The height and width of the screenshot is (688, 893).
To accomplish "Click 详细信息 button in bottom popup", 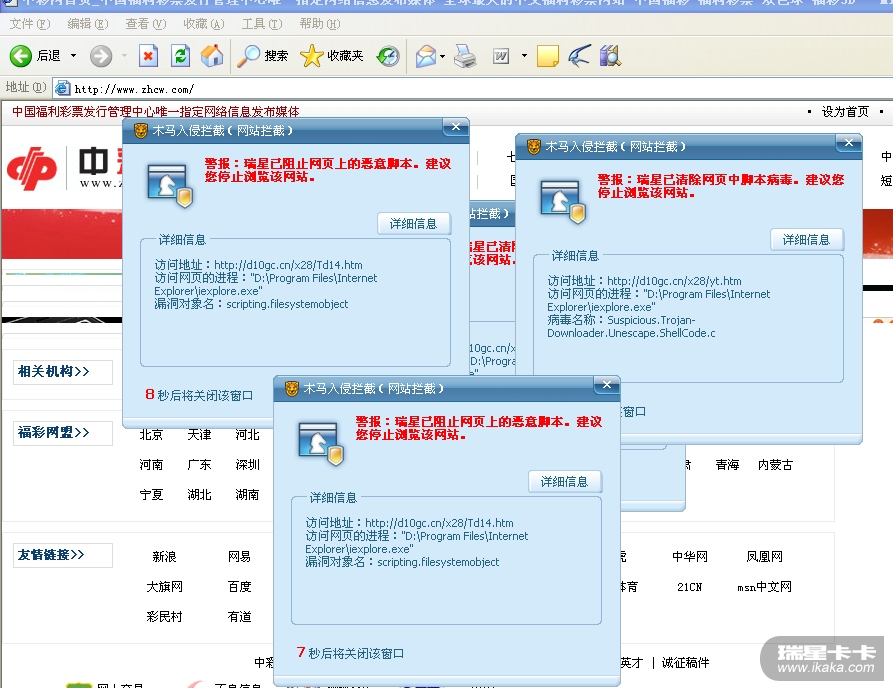I will pyautogui.click(x=564, y=482).
